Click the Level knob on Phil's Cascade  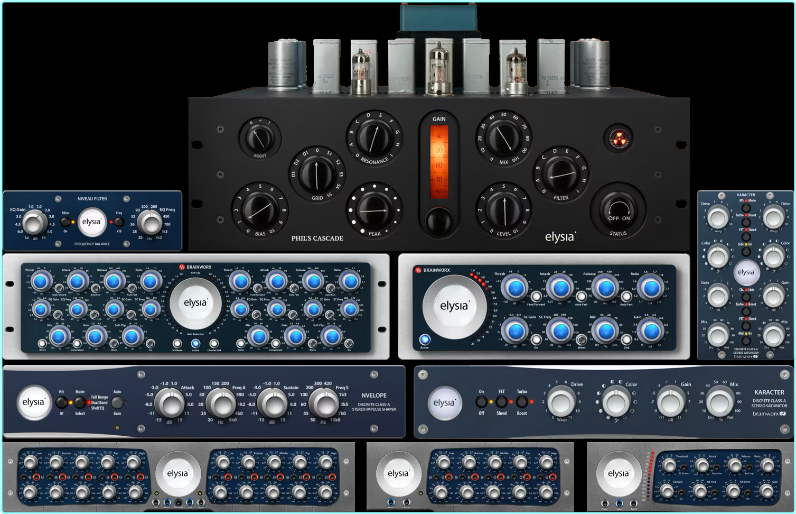tap(504, 210)
